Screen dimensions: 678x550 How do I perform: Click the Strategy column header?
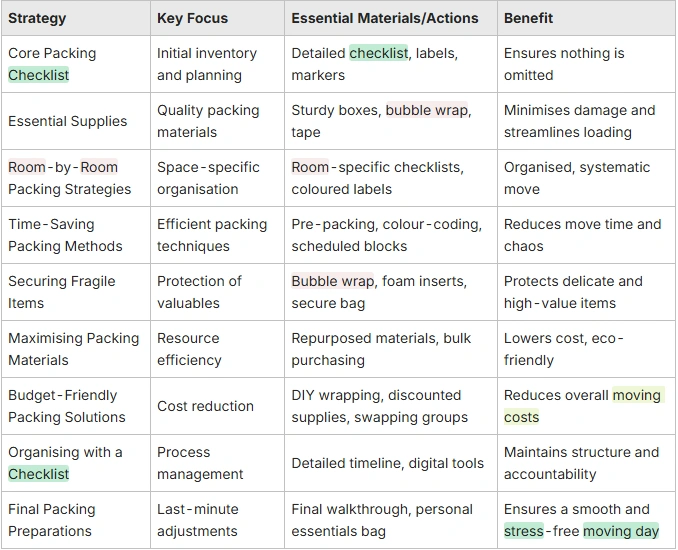37,18
